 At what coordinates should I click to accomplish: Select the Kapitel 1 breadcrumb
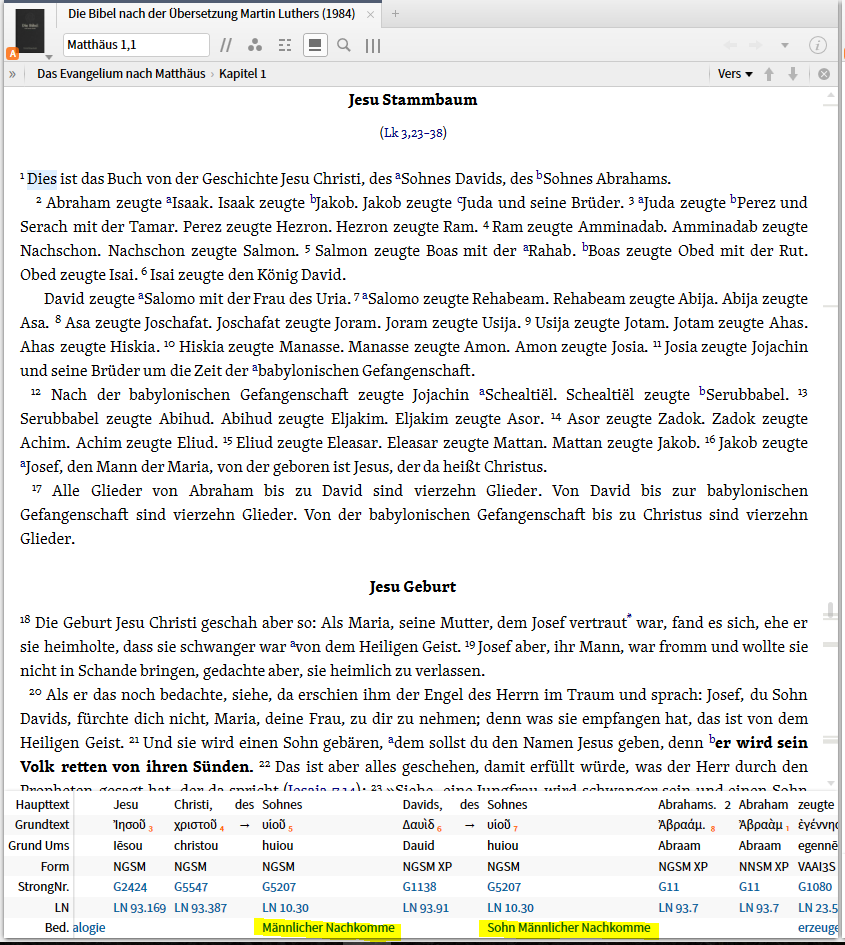[x=242, y=74]
